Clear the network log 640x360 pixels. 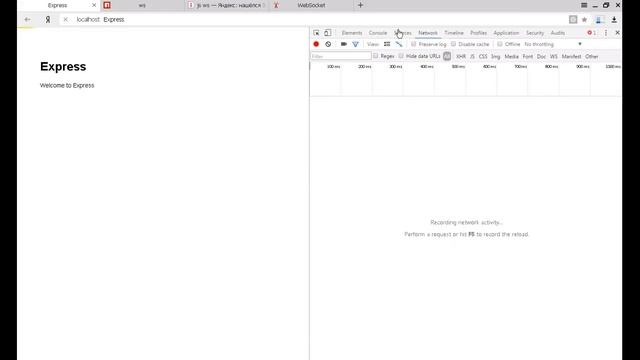pyautogui.click(x=328, y=44)
